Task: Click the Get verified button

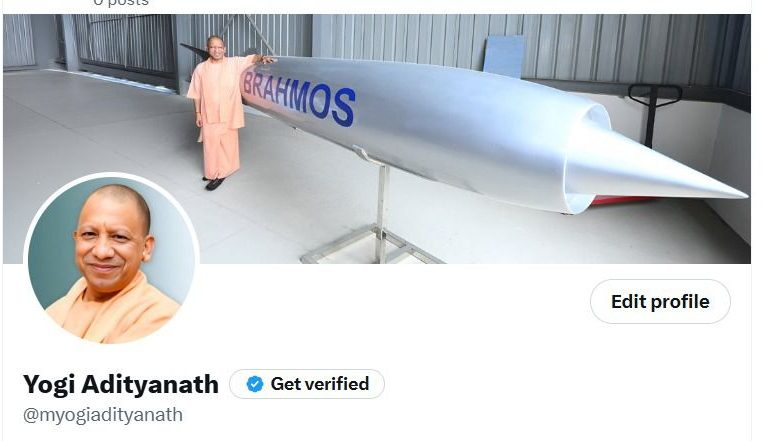Action: point(307,384)
